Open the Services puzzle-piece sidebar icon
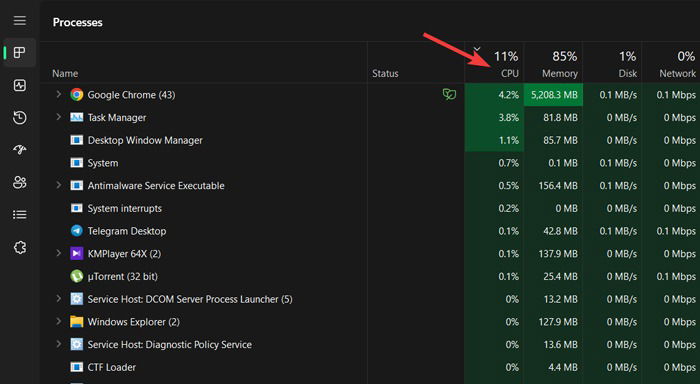 pos(20,247)
